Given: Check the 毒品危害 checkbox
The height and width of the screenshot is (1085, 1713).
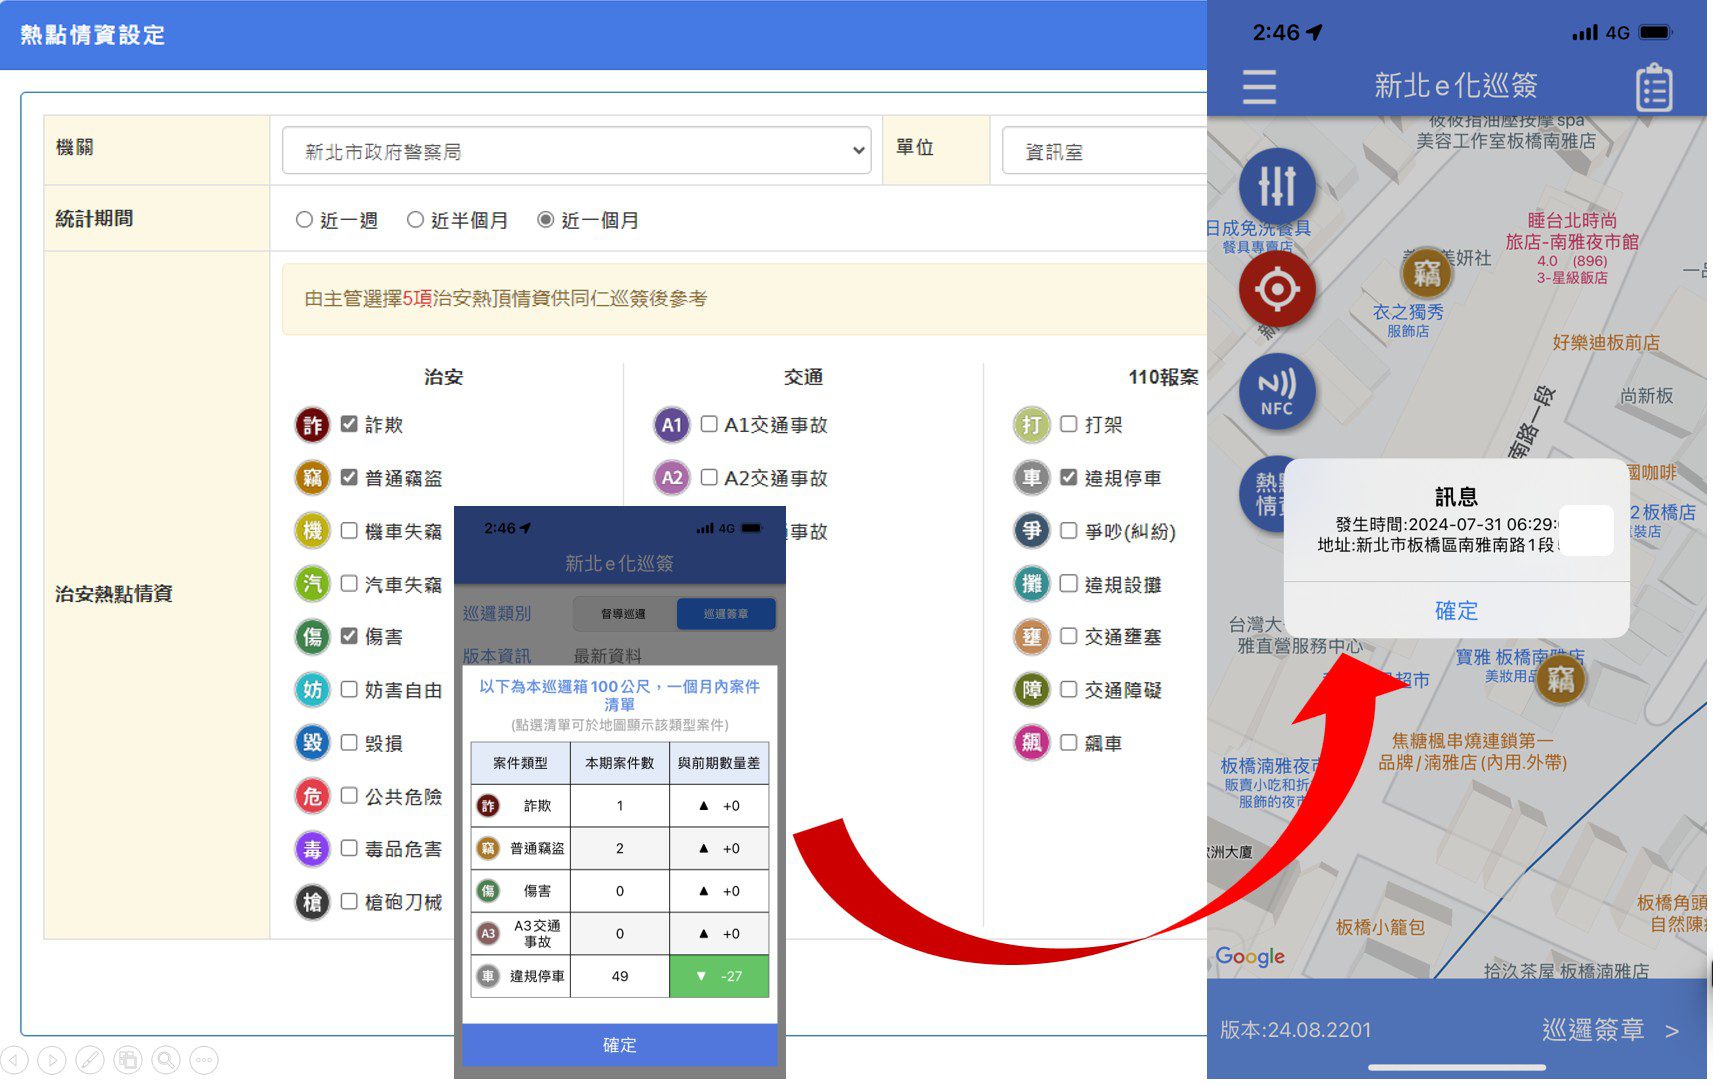Looking at the screenshot, I should click(x=349, y=848).
